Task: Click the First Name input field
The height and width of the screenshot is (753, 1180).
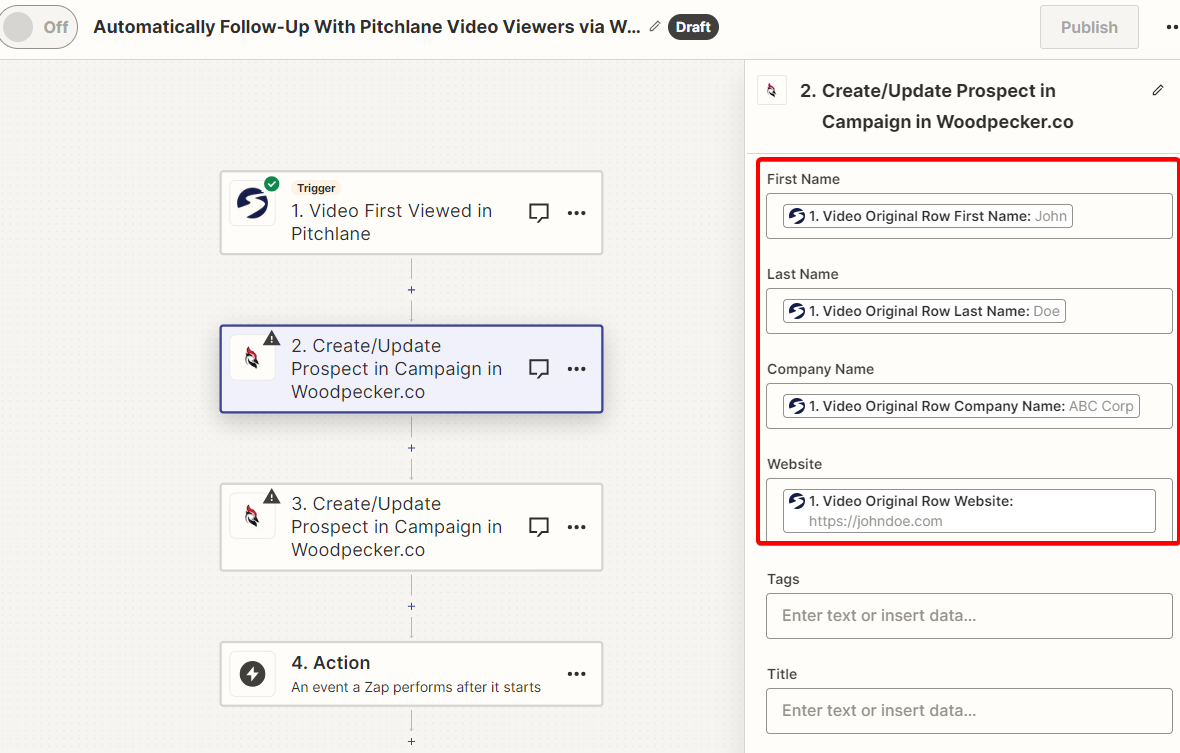Action: pyautogui.click(x=969, y=217)
